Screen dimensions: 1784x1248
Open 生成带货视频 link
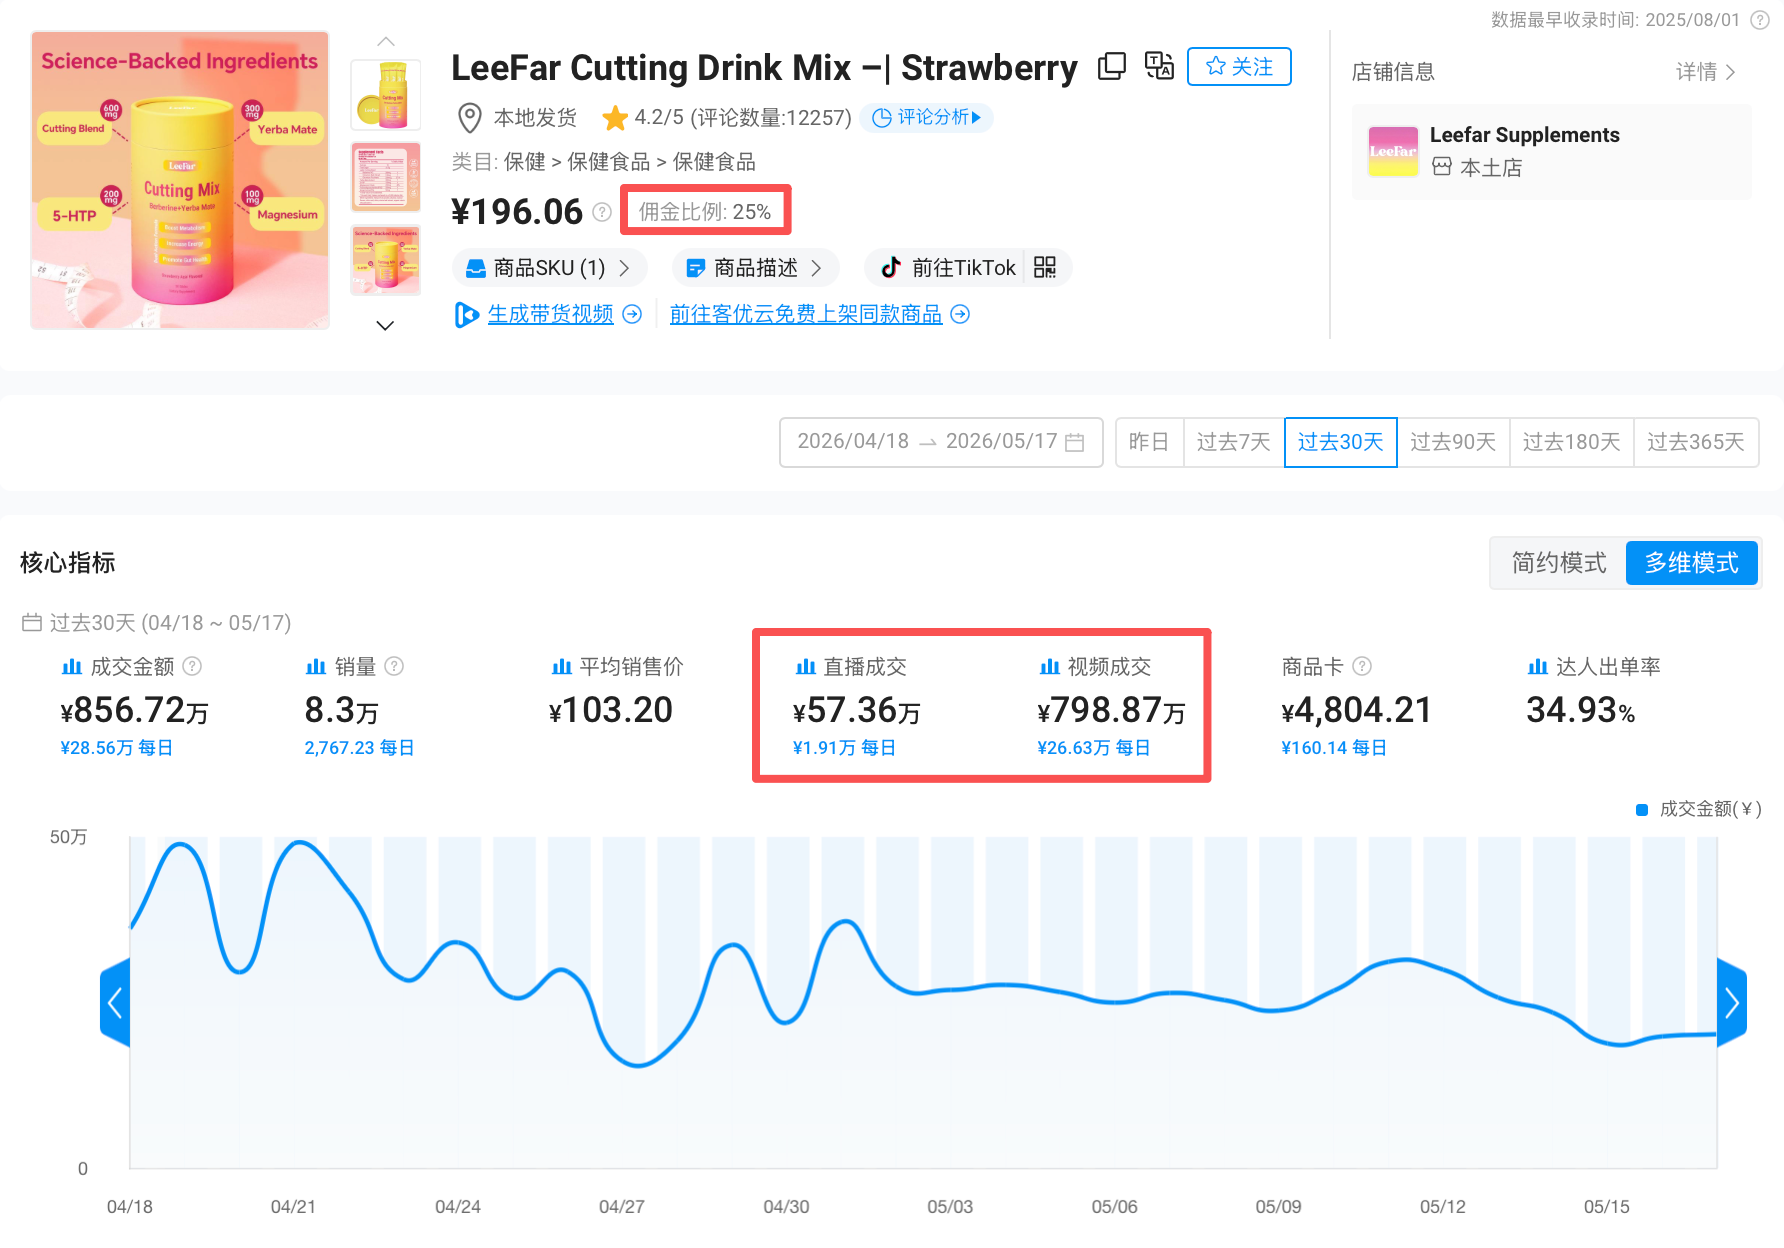point(550,315)
